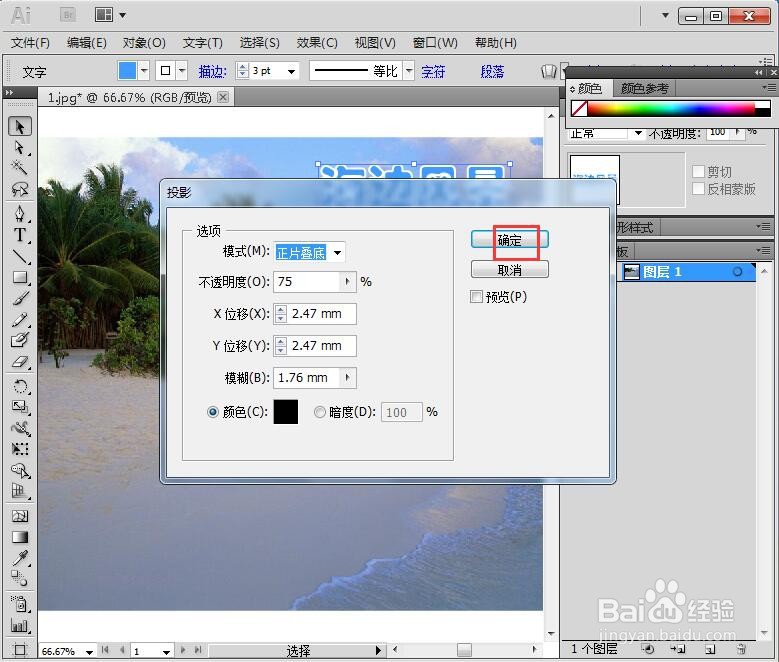Select the Scale tool
Screen dimensions: 779x662
coord(20,407)
